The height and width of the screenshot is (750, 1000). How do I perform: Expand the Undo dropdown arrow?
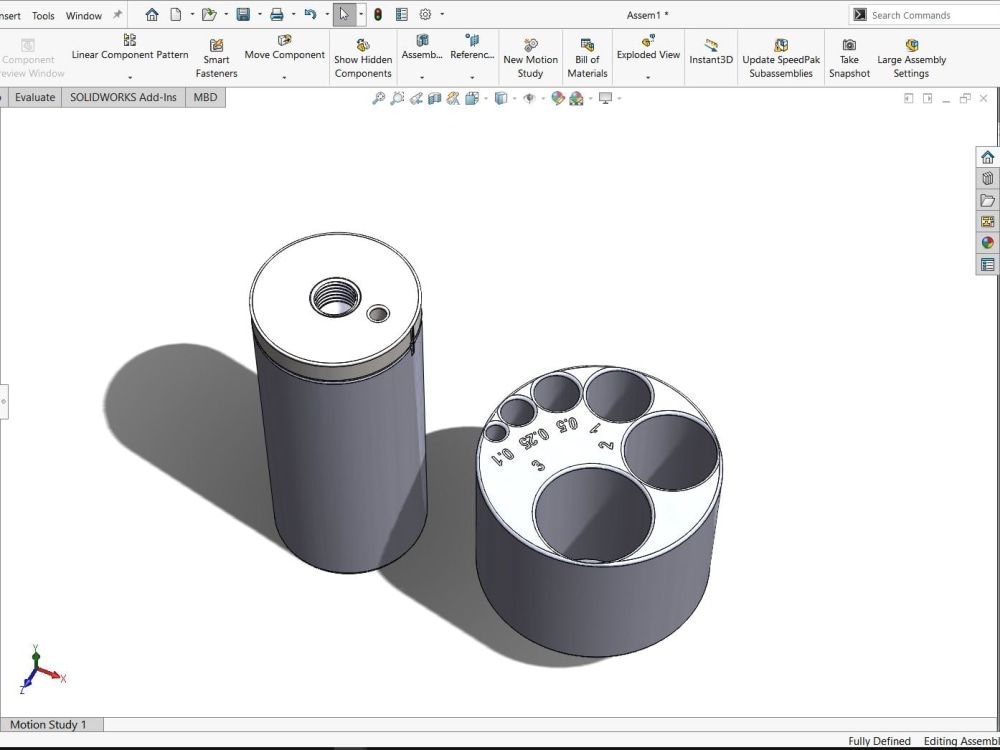point(327,15)
